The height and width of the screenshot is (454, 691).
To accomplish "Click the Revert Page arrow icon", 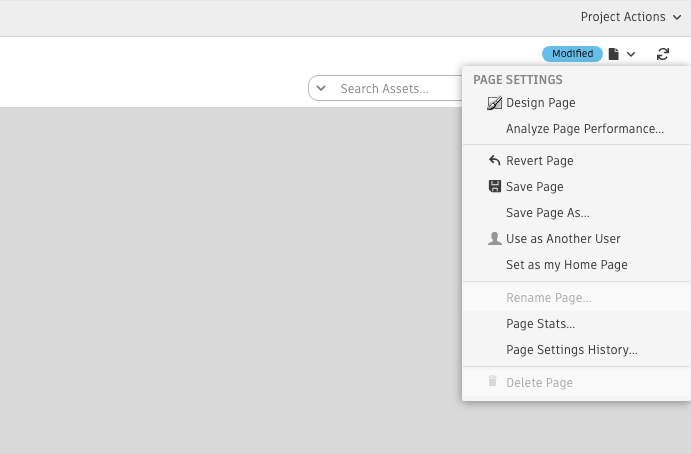I will click(494, 160).
